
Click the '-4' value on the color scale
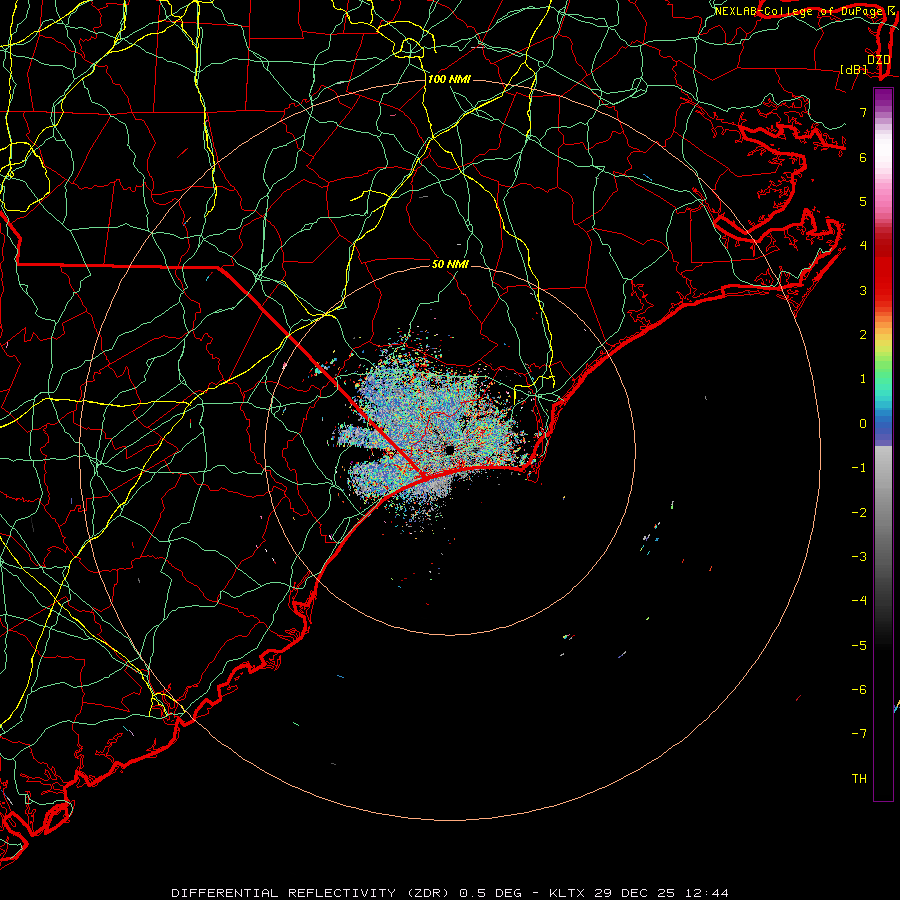coord(859,600)
